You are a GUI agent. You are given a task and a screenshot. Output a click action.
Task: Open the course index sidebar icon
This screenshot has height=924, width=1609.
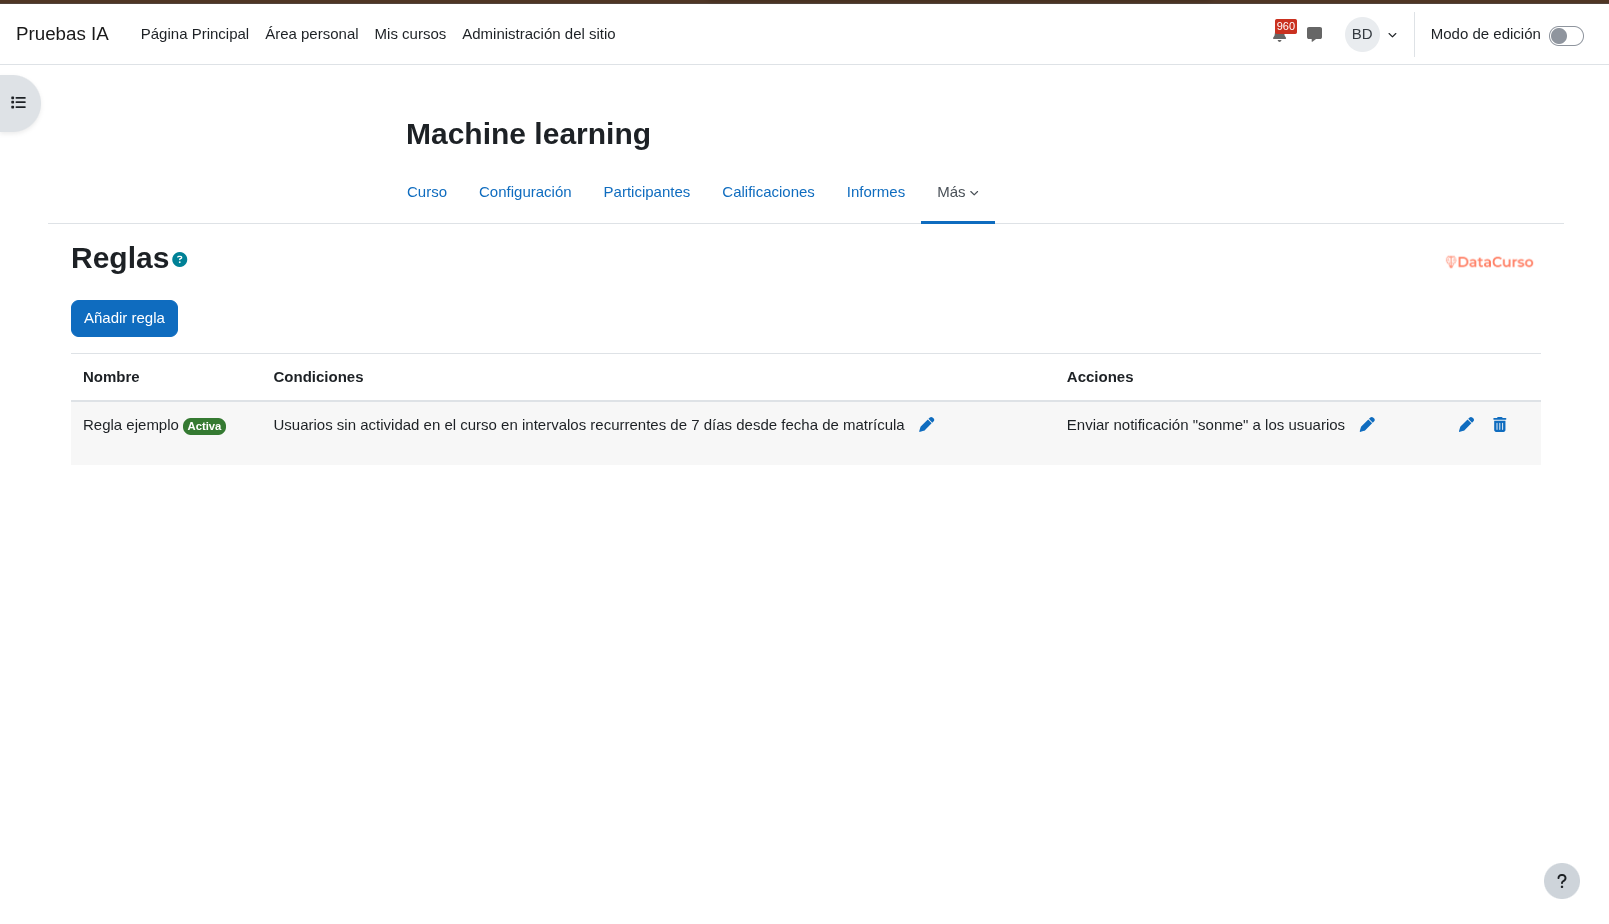coord(17,102)
